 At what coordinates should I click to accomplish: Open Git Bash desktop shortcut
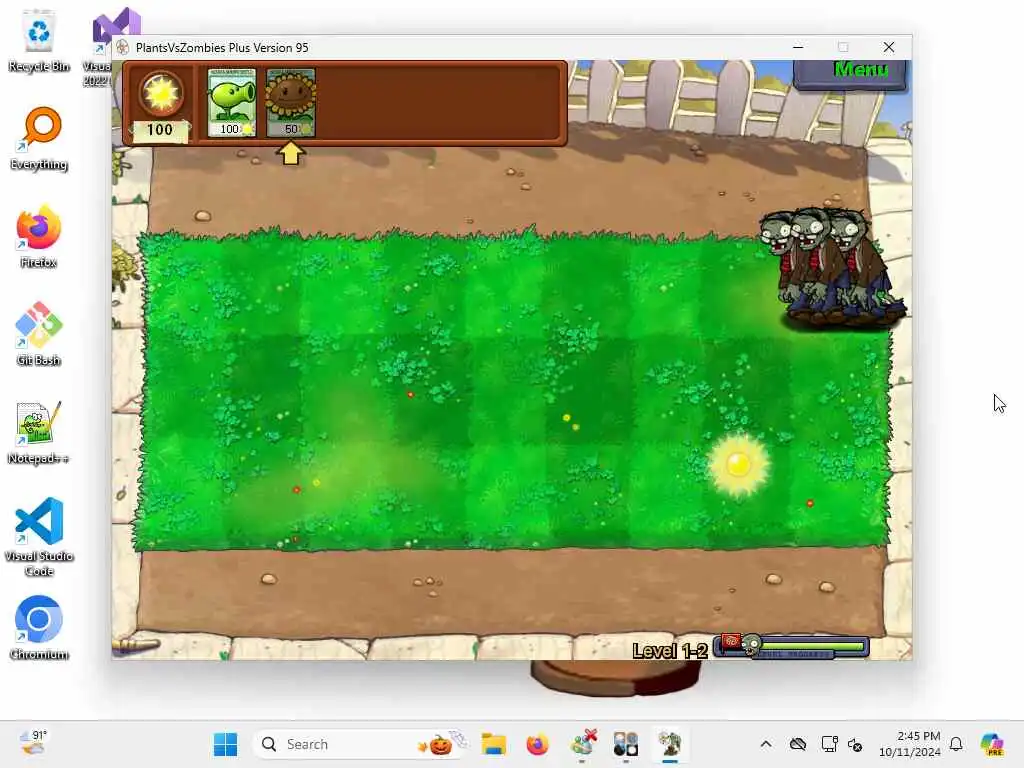(39, 334)
